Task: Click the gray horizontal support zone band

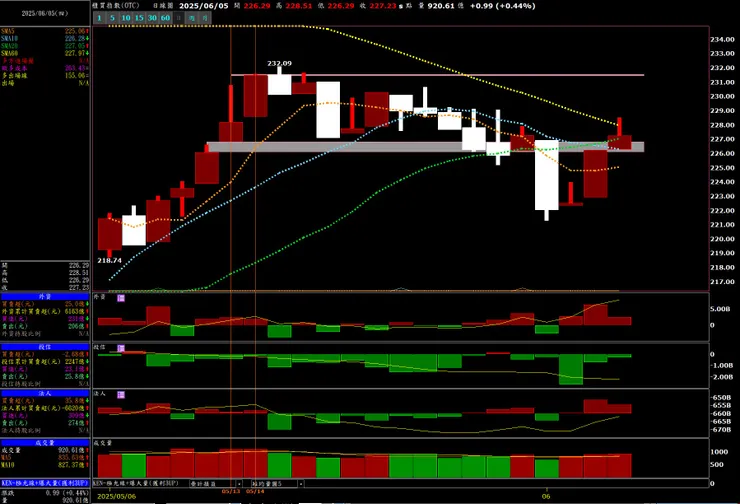Action: tap(425, 147)
